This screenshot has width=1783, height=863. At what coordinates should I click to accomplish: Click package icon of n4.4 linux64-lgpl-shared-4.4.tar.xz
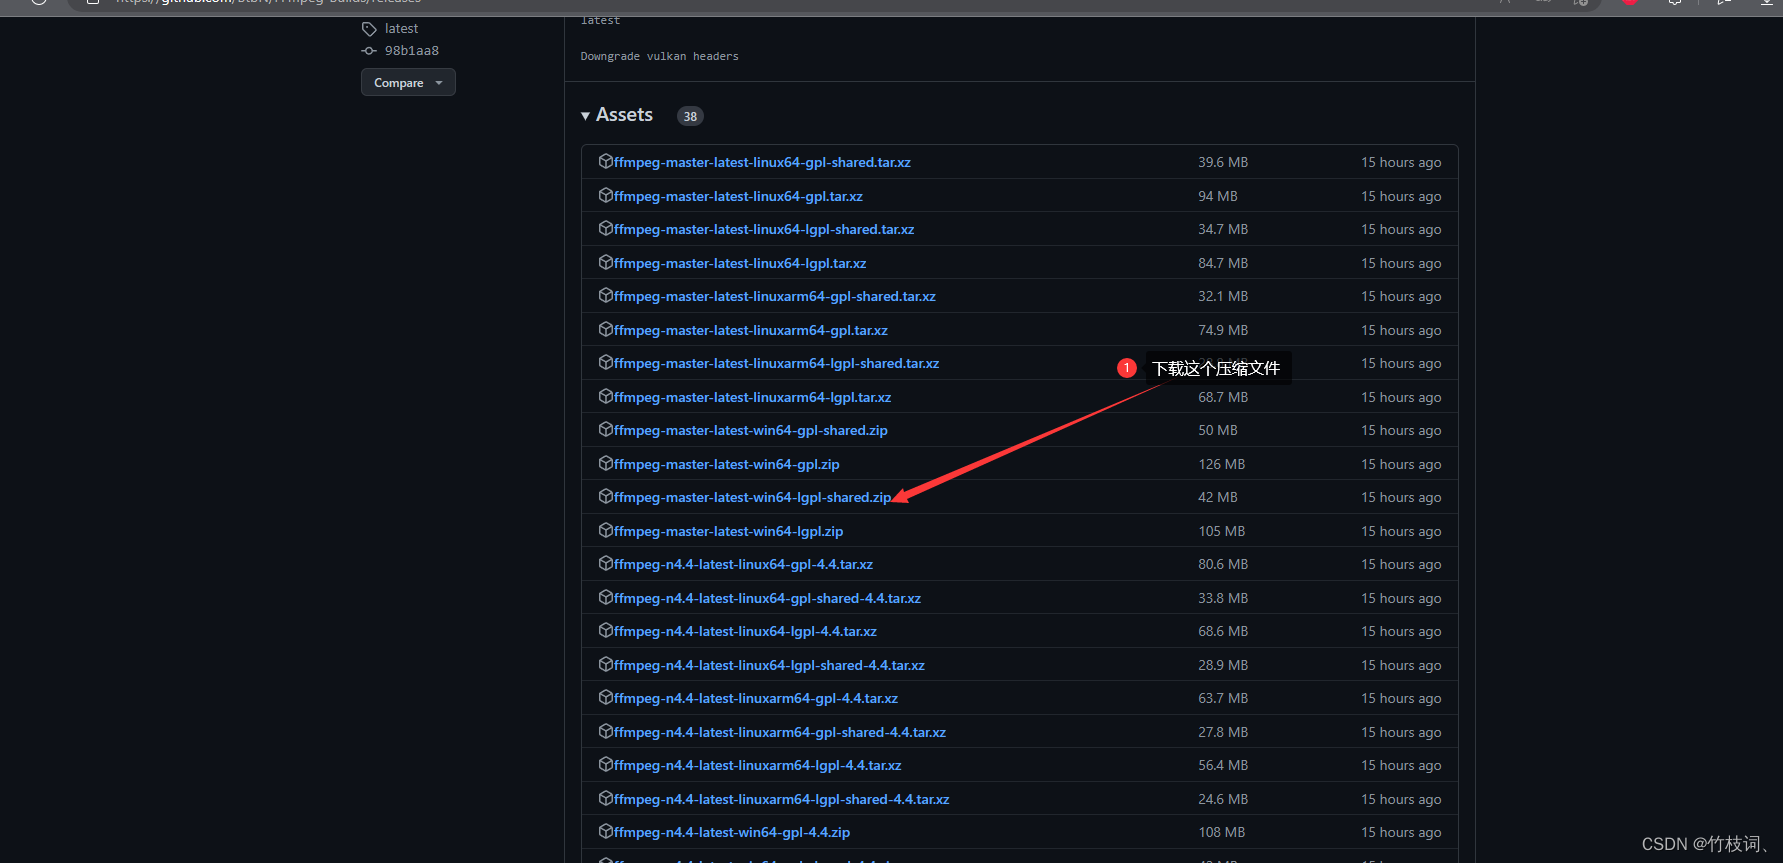(606, 664)
